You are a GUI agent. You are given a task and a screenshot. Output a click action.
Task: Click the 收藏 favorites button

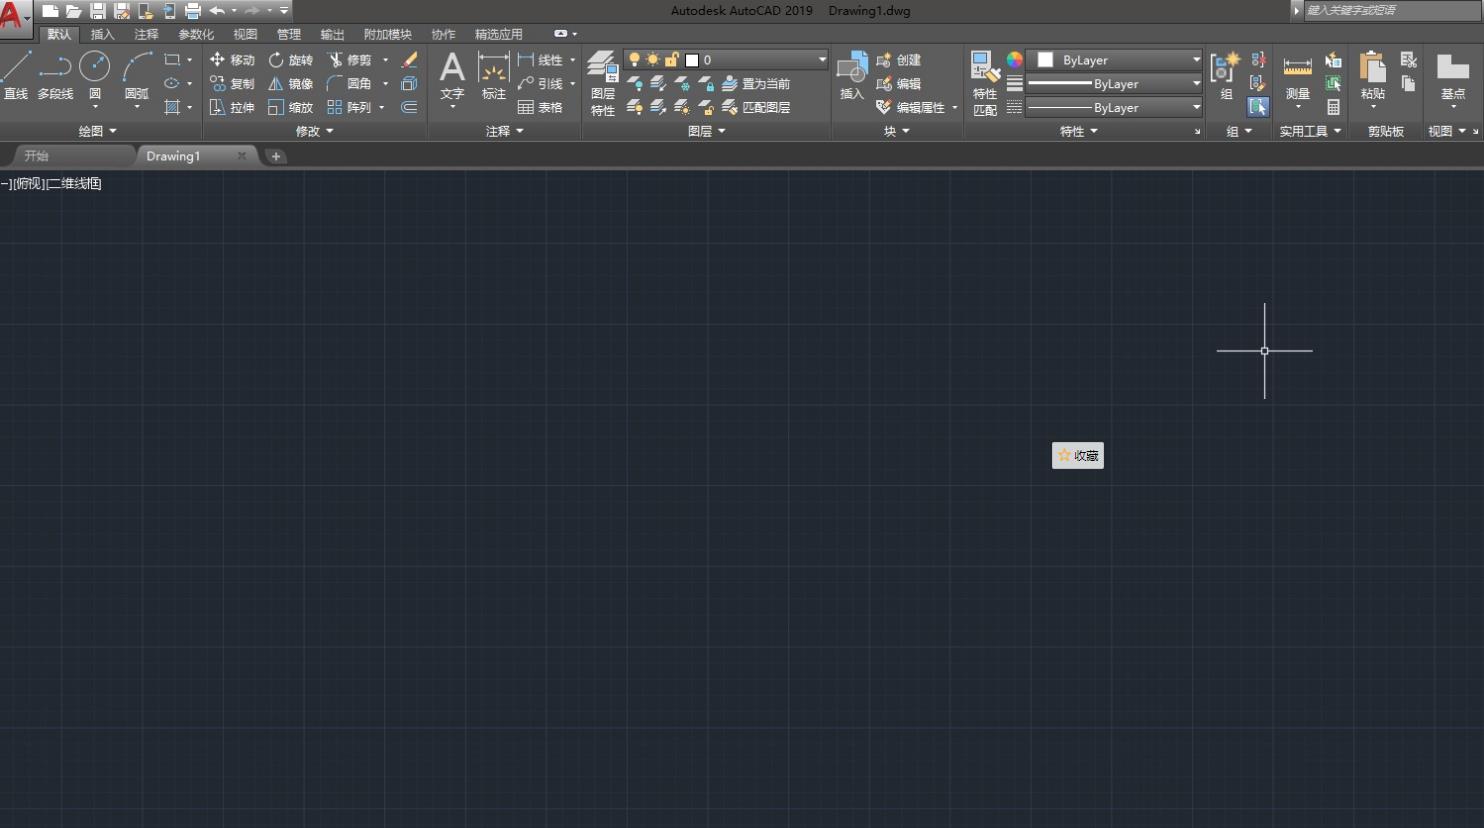[x=1078, y=455]
